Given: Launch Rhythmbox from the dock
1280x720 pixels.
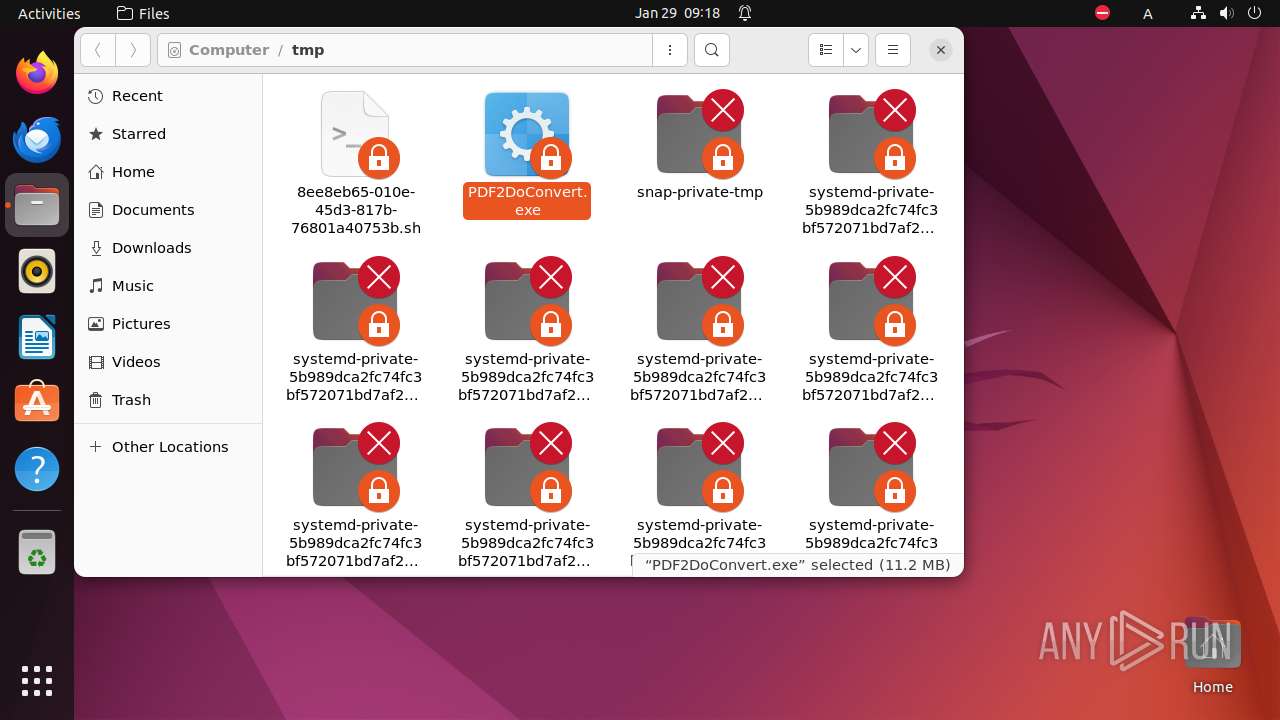Looking at the screenshot, I should 37,271.
